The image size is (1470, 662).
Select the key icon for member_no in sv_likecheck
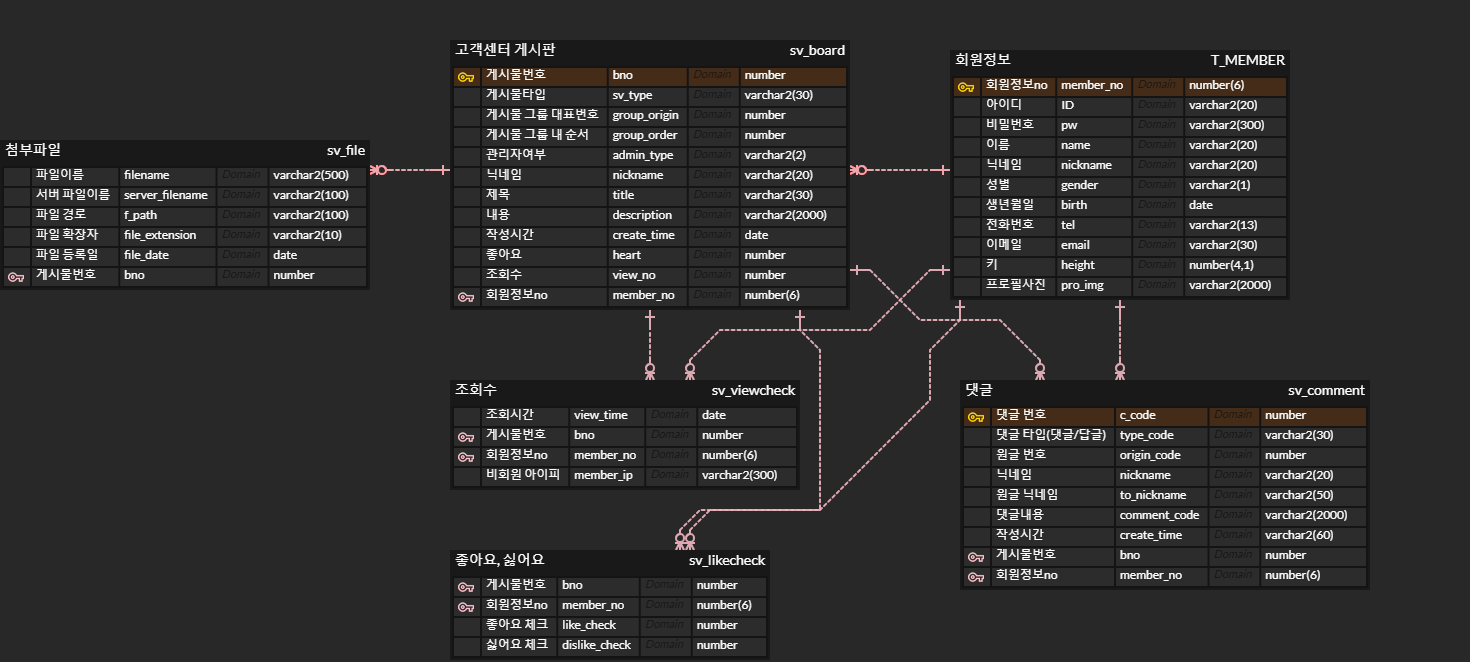pyautogui.click(x=465, y=605)
